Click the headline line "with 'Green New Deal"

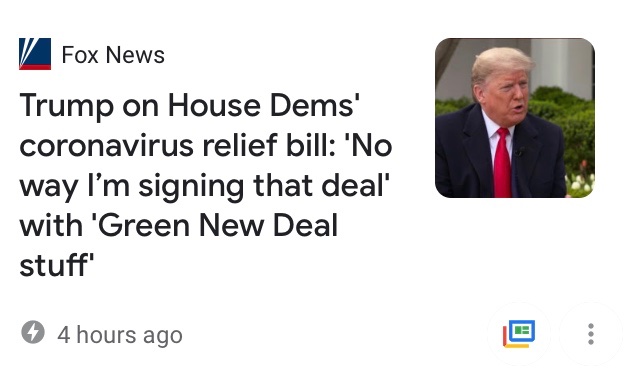(179, 225)
